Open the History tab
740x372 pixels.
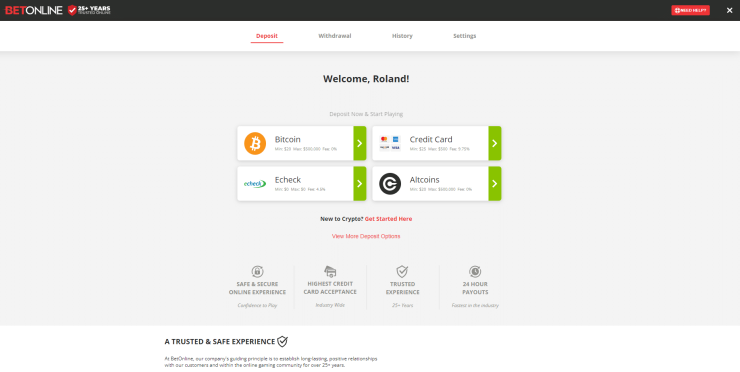coord(402,36)
